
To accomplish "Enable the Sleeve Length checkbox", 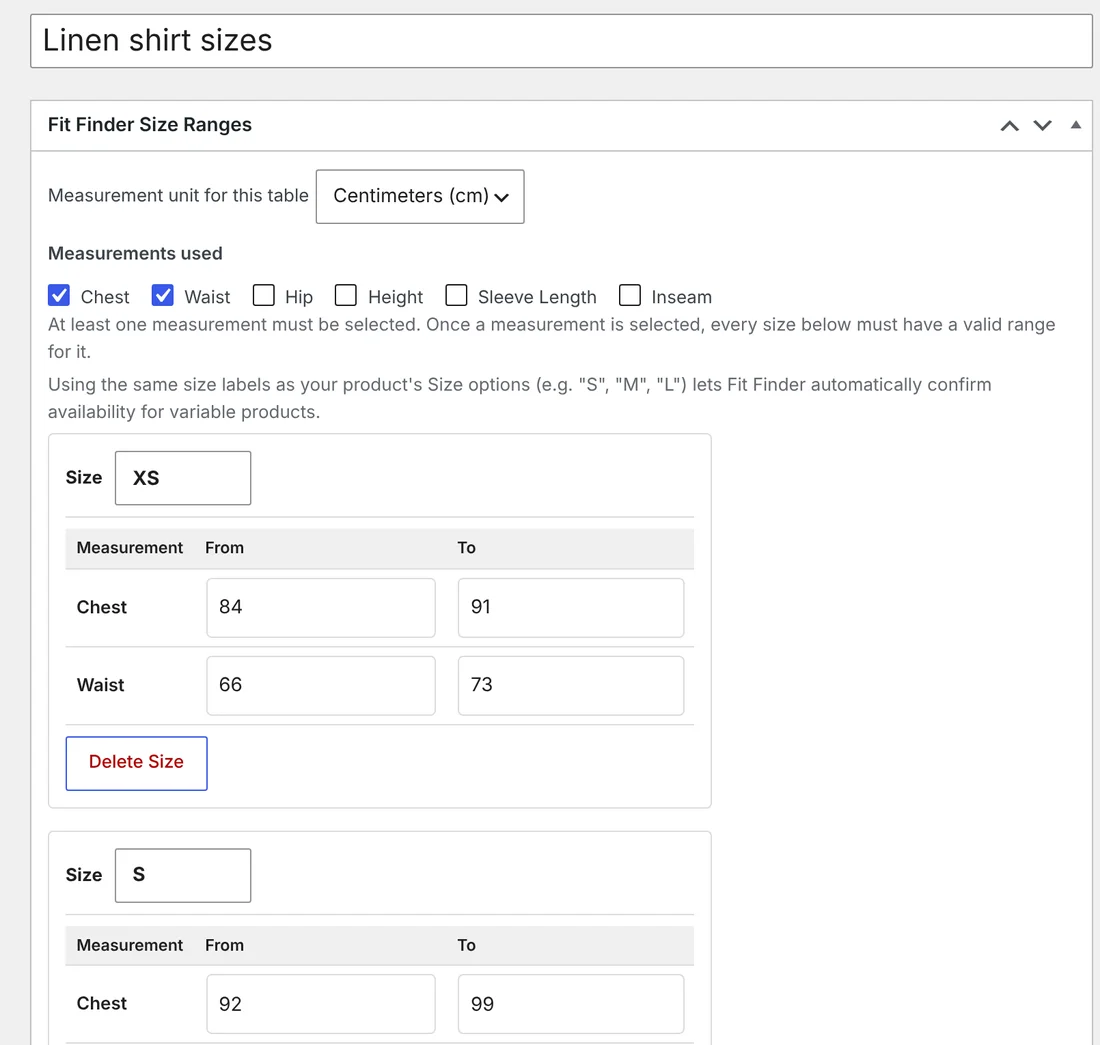I will (457, 295).
